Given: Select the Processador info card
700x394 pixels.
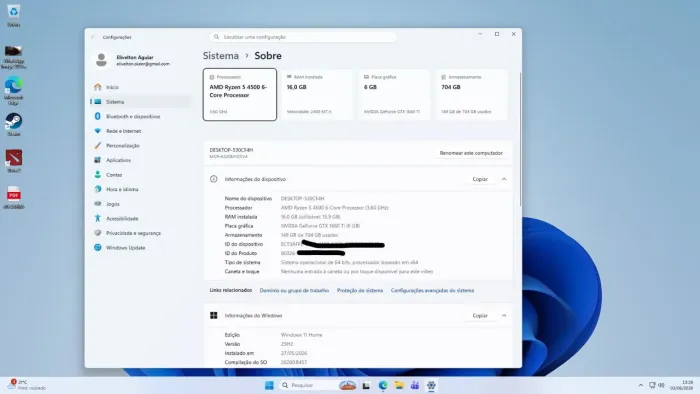Looking at the screenshot, I should pos(240,94).
